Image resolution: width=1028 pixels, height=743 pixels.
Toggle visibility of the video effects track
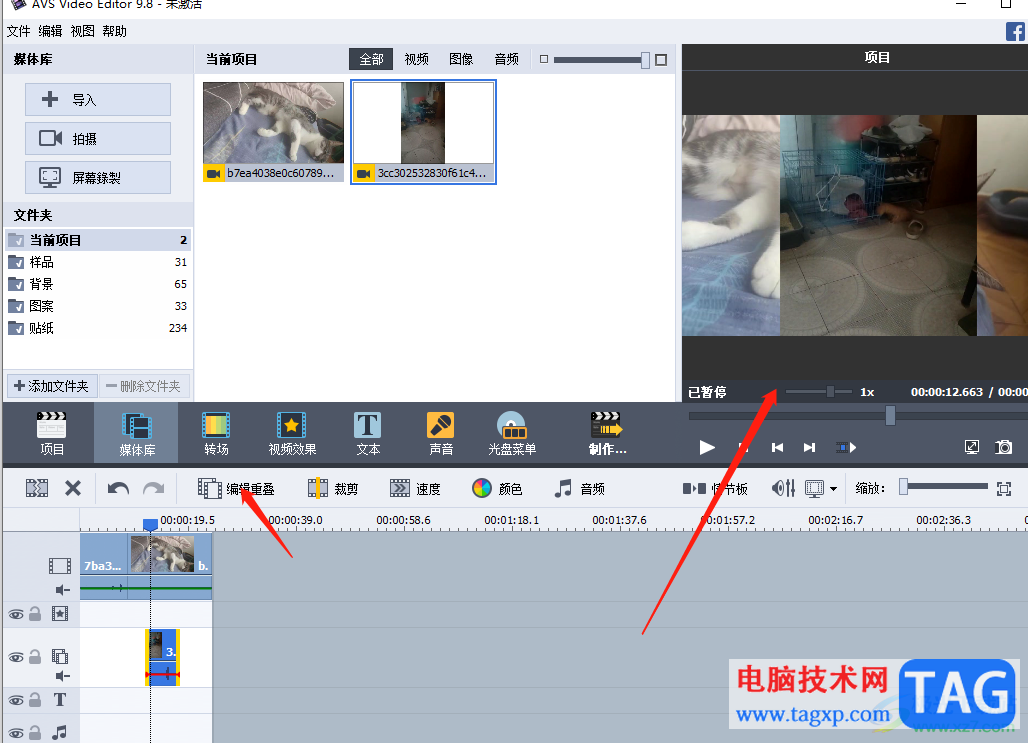coord(16,614)
